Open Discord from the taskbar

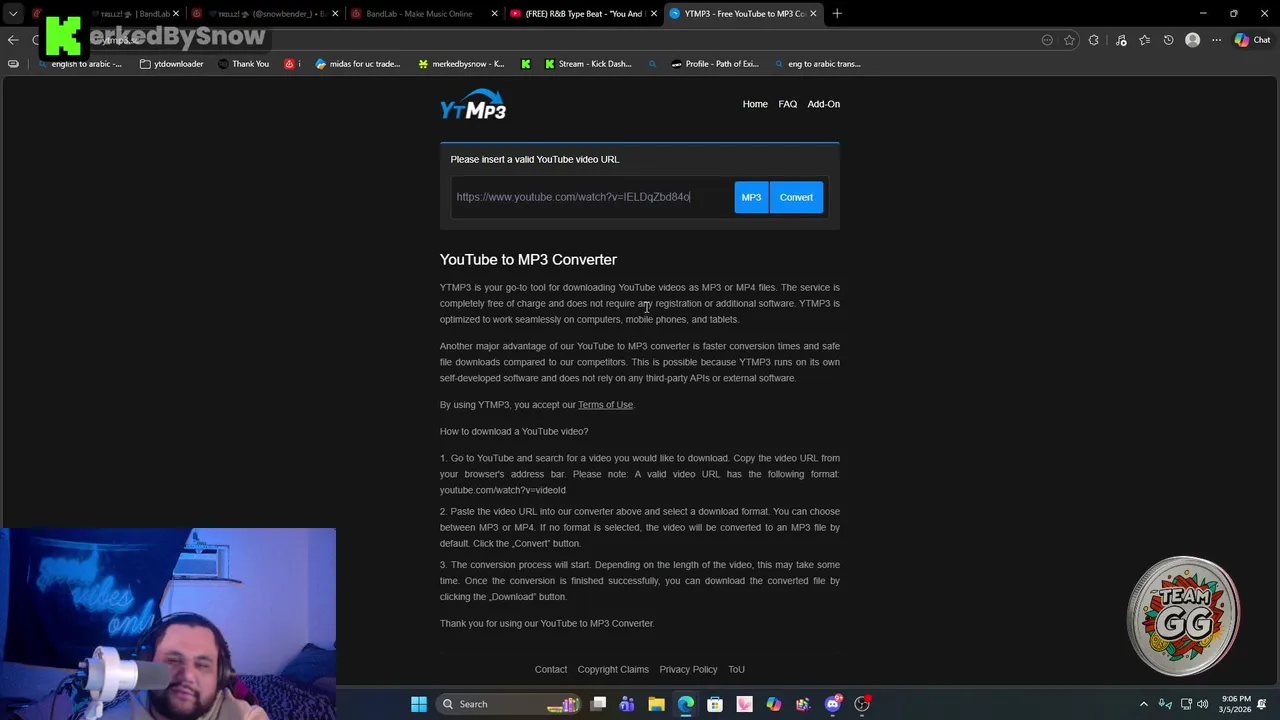[832, 704]
